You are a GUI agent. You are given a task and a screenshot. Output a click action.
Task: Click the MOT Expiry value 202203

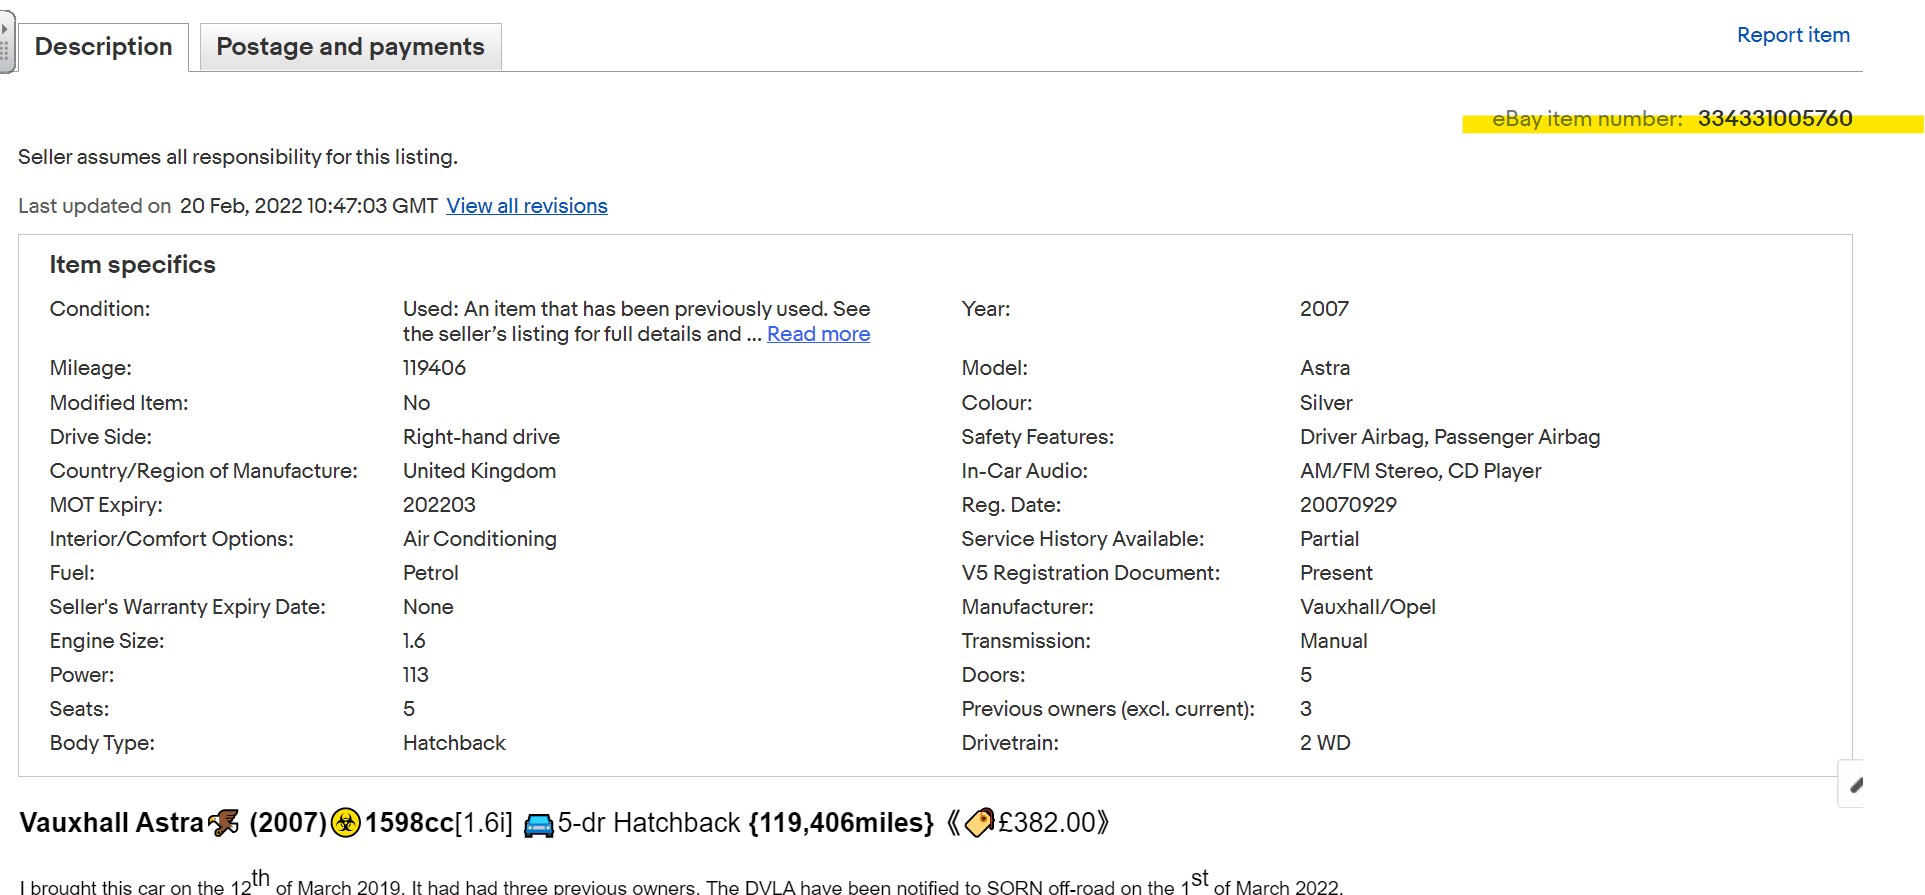click(x=439, y=505)
